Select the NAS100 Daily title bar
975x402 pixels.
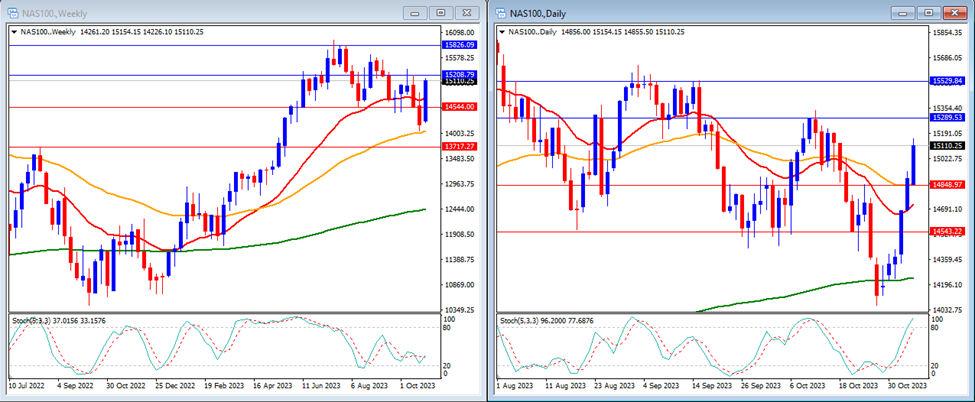[x=700, y=12]
